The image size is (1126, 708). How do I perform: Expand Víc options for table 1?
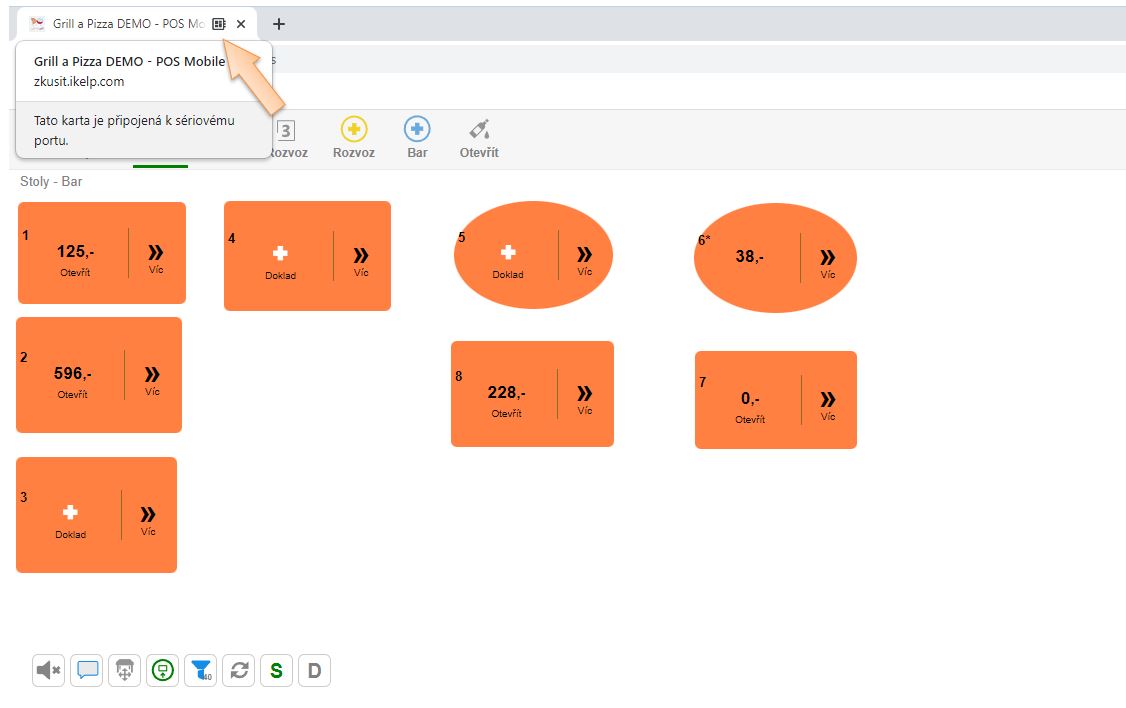pos(156,256)
